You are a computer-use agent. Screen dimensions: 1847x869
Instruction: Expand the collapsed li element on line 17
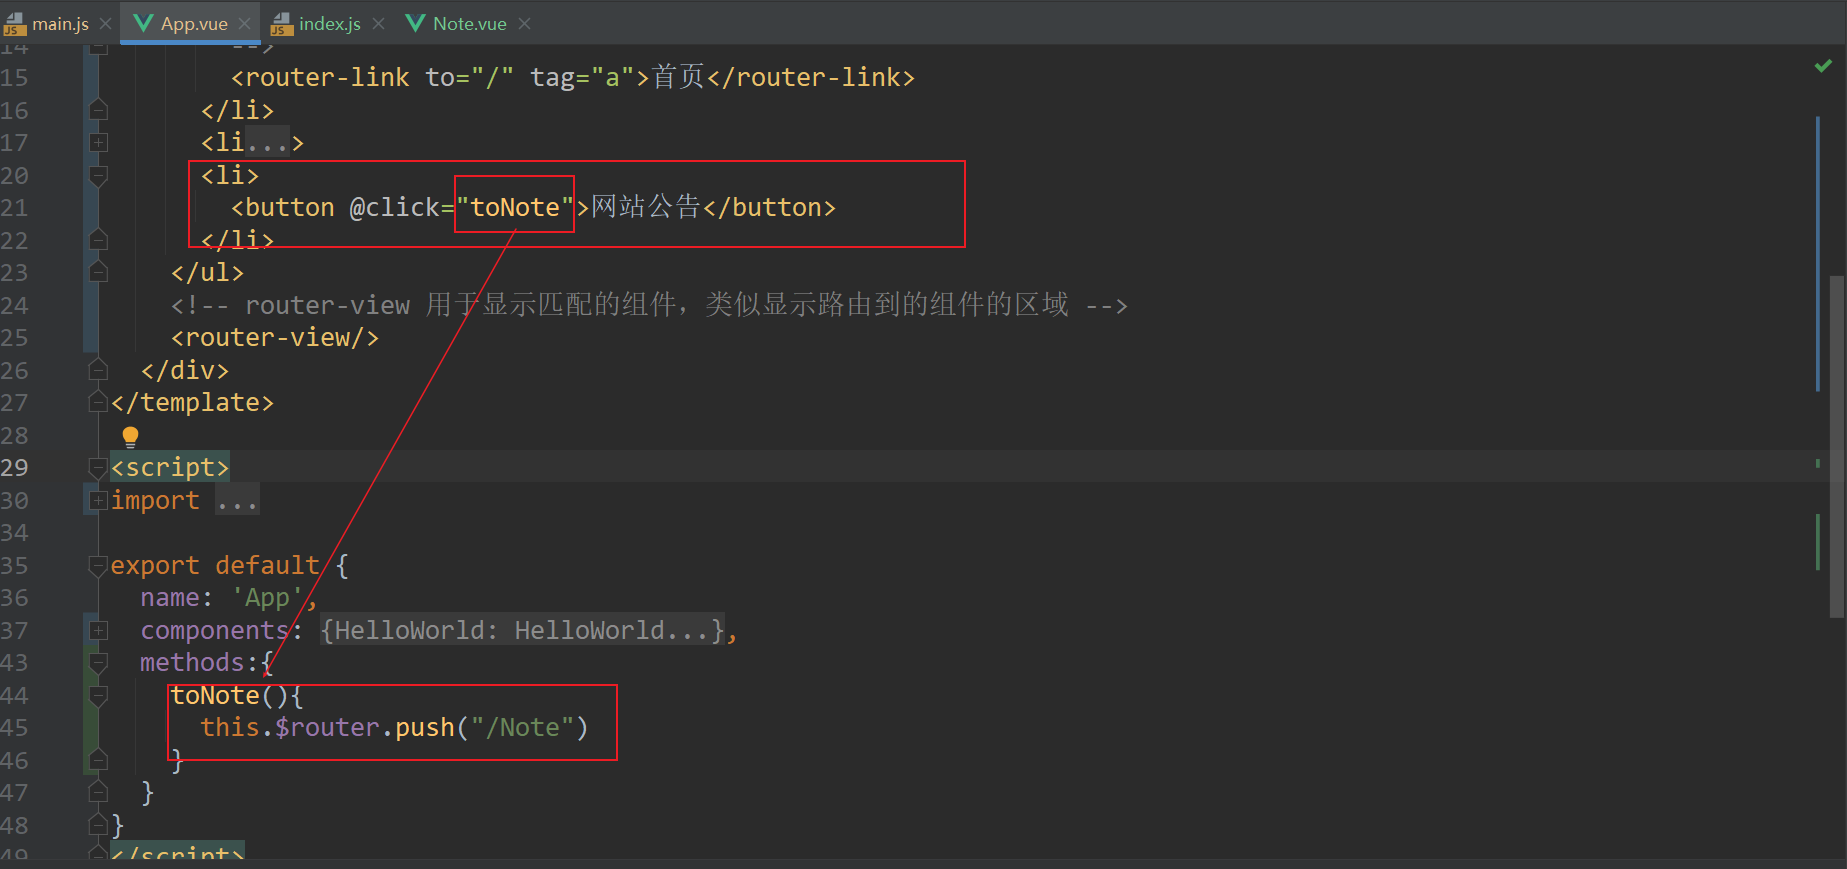click(97, 142)
